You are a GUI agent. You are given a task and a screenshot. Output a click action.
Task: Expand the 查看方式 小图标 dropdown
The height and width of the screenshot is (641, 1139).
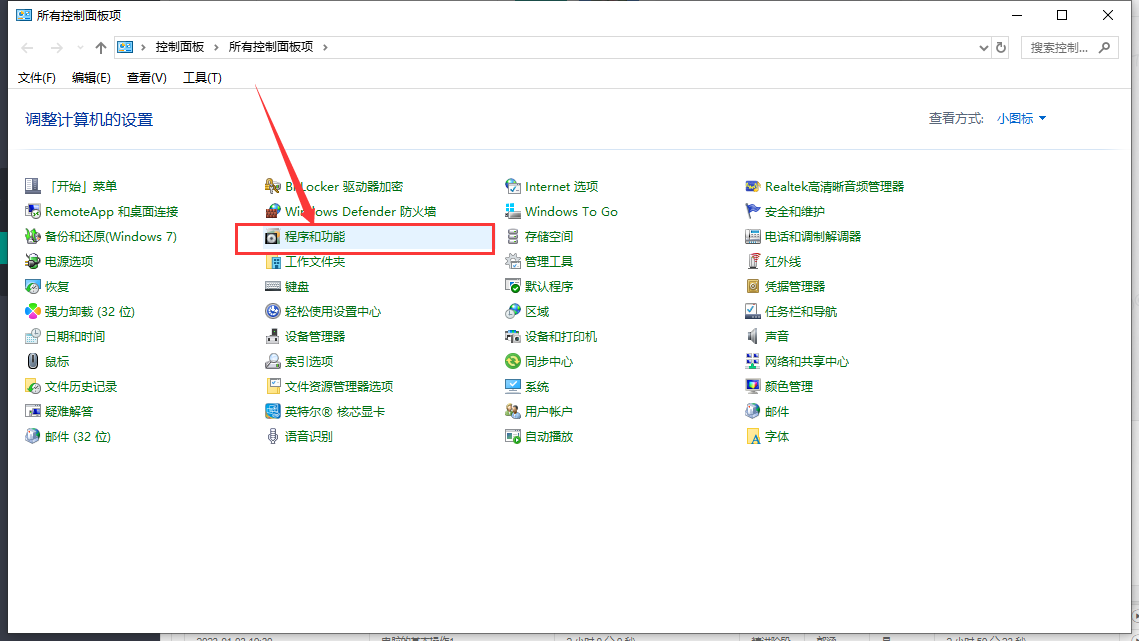(1021, 118)
